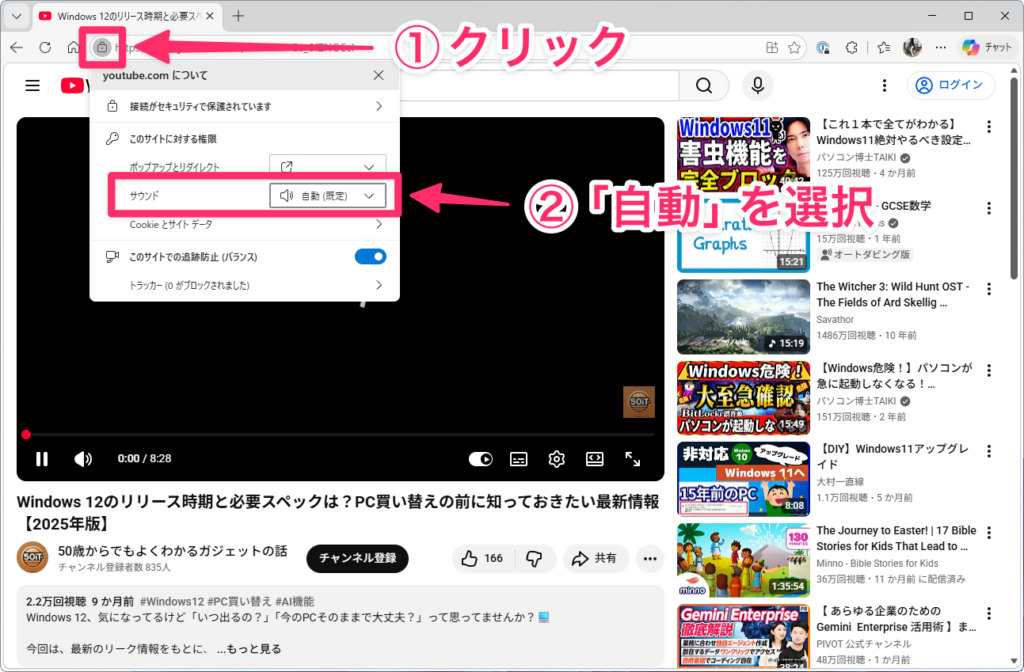Open the サウンド permission dropdown
Image resolution: width=1024 pixels, height=672 pixels.
tap(328, 196)
